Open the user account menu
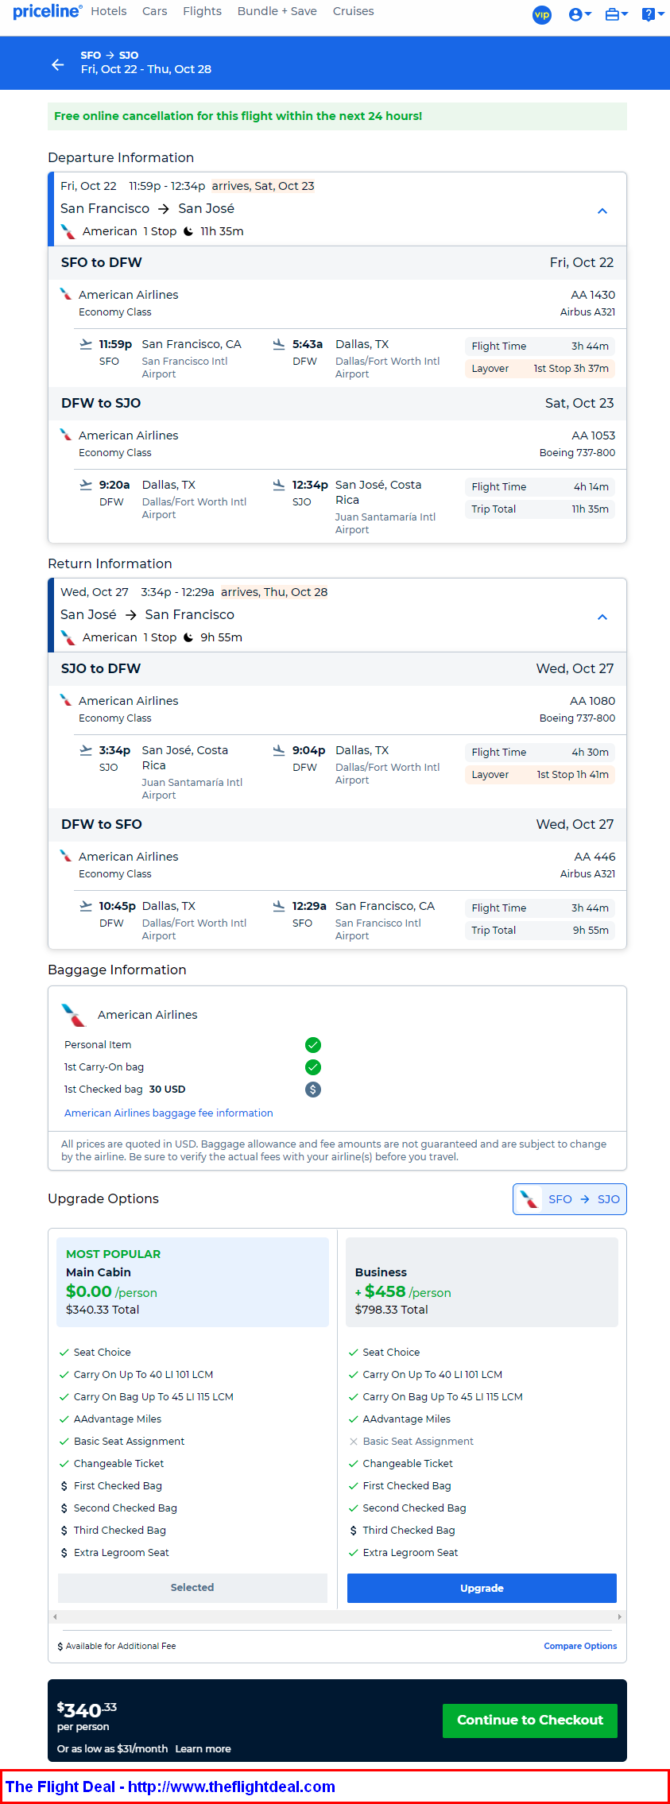670x1804 pixels. (579, 15)
